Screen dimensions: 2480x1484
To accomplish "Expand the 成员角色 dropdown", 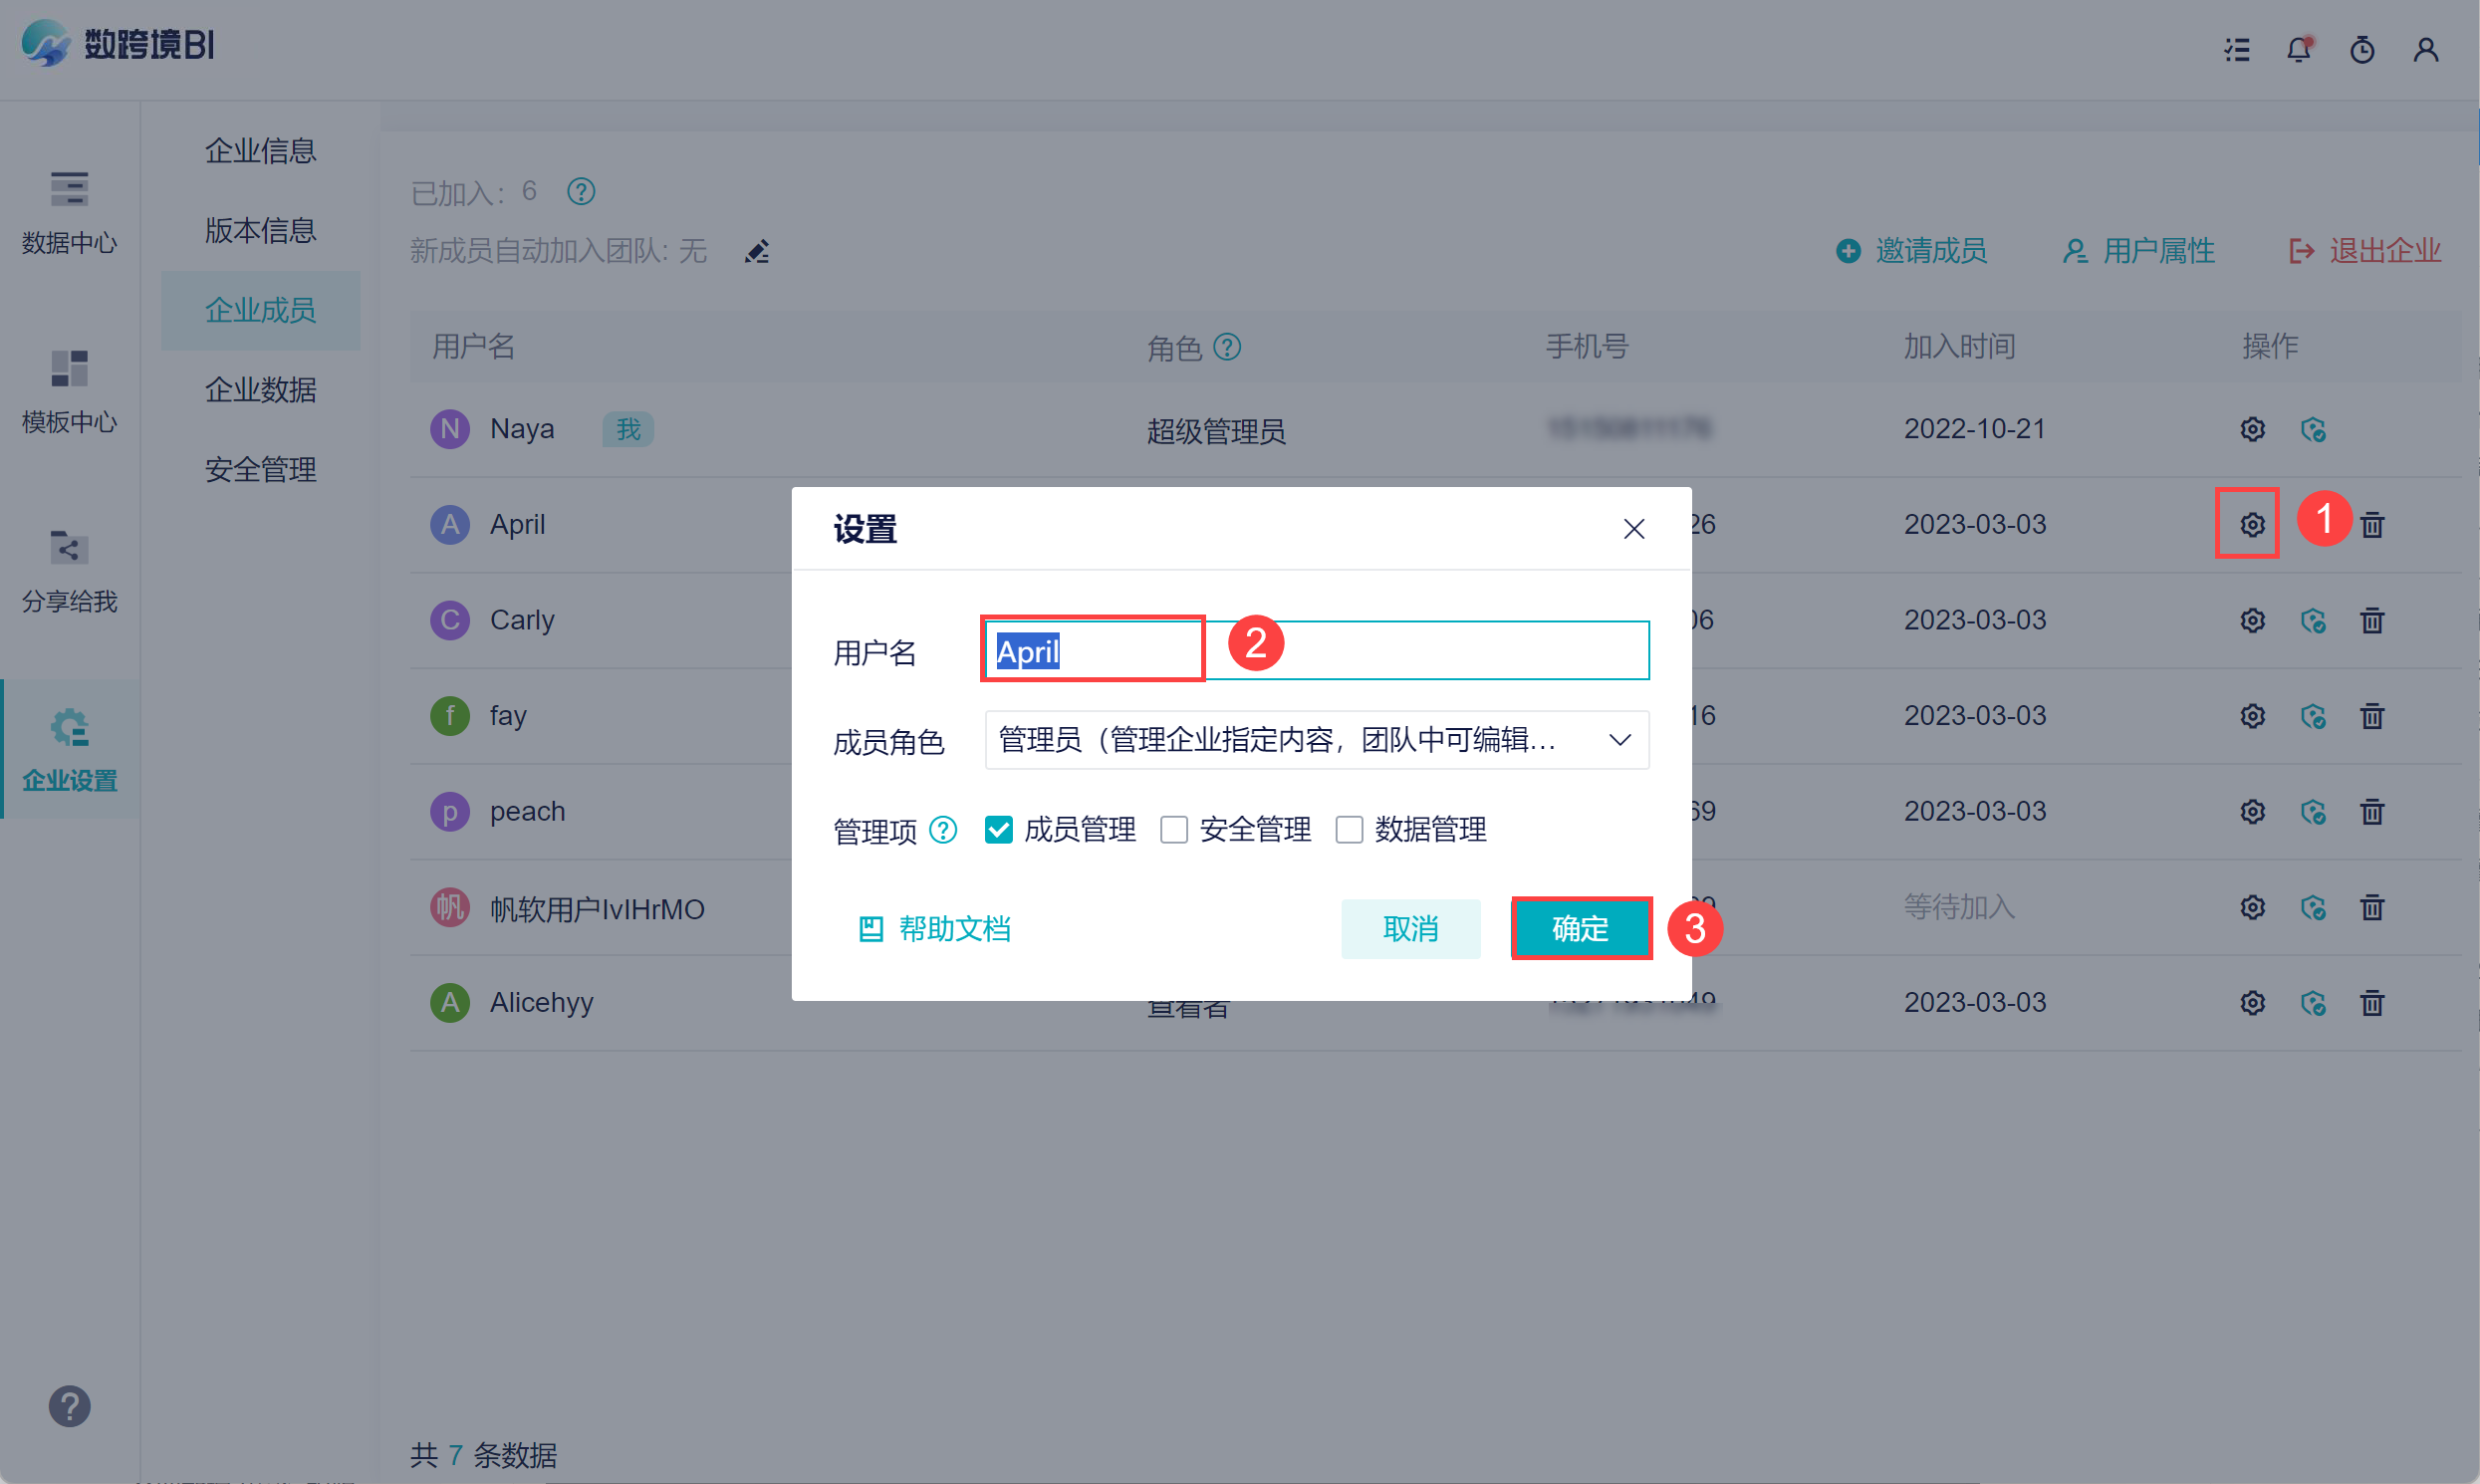I will [1316, 740].
